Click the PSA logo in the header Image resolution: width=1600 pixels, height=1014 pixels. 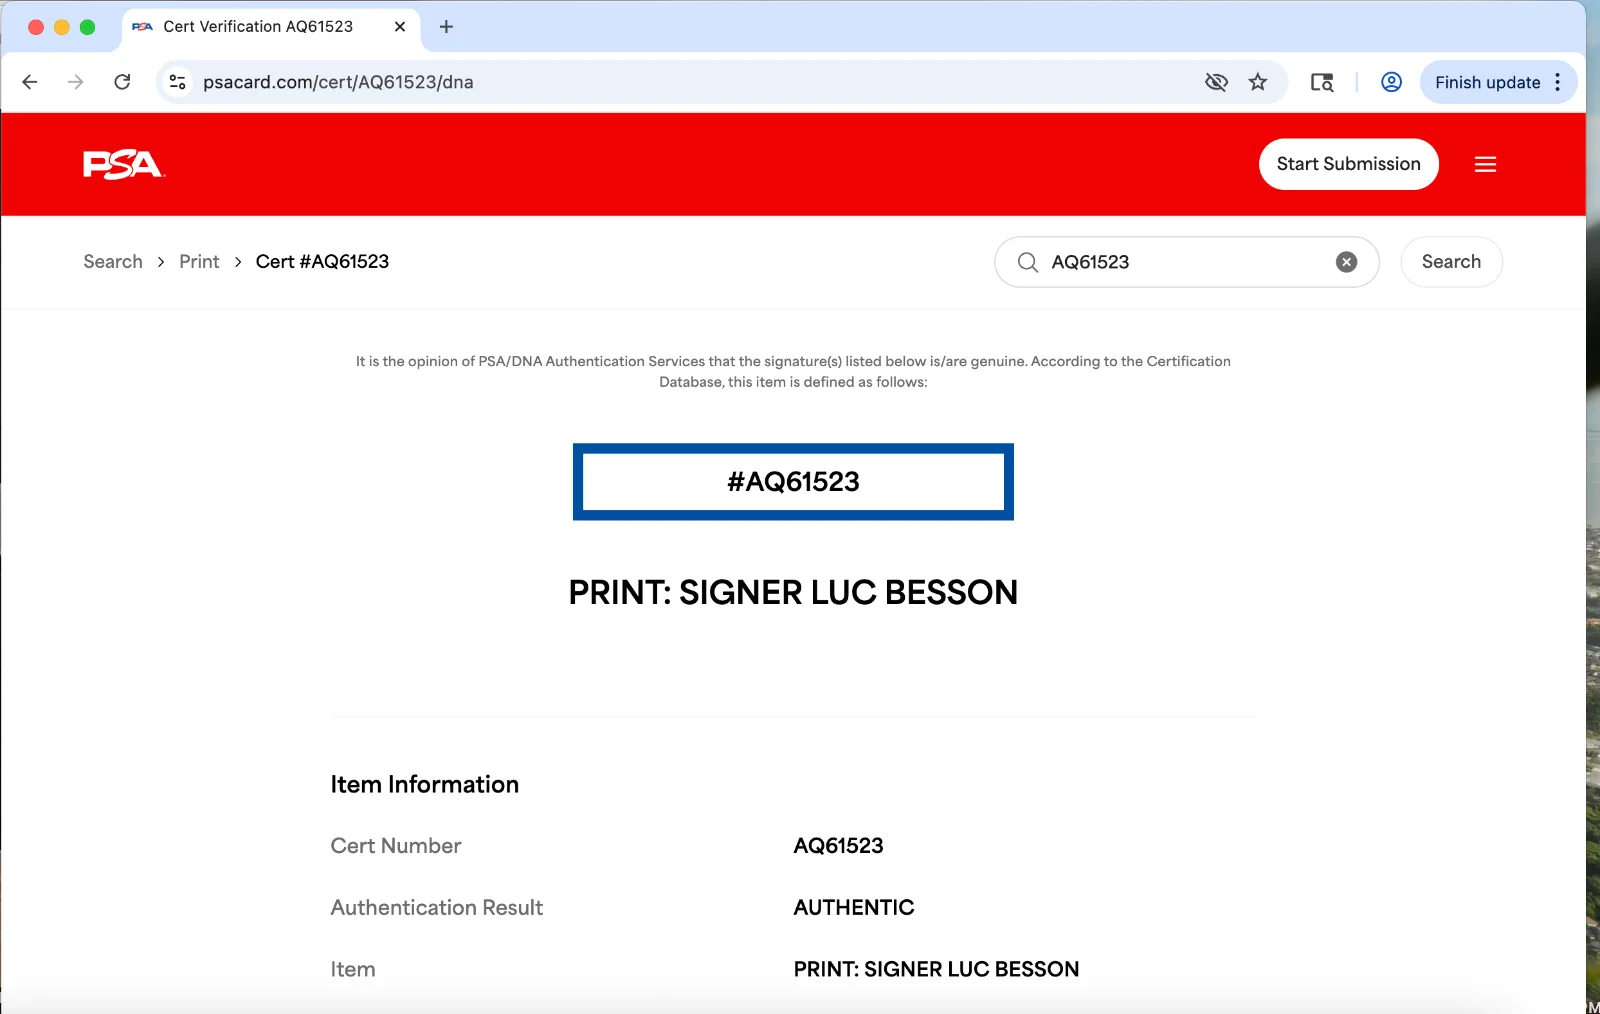(x=123, y=164)
